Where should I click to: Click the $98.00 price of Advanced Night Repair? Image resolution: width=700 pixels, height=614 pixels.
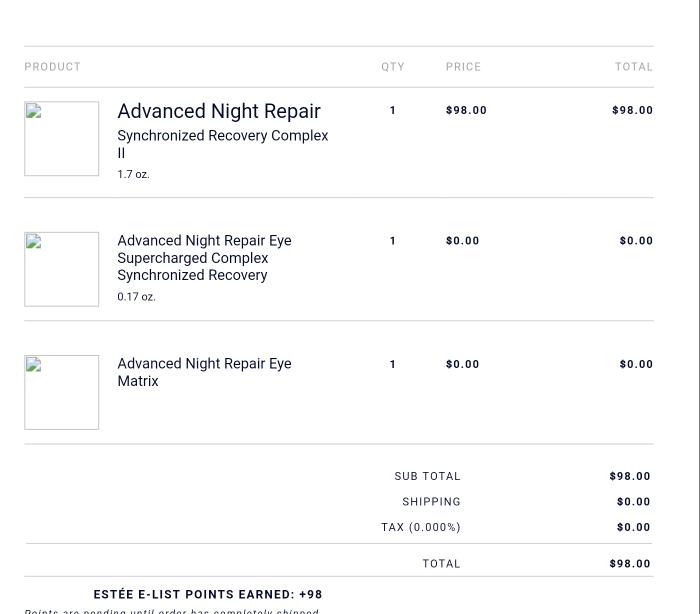[466, 110]
